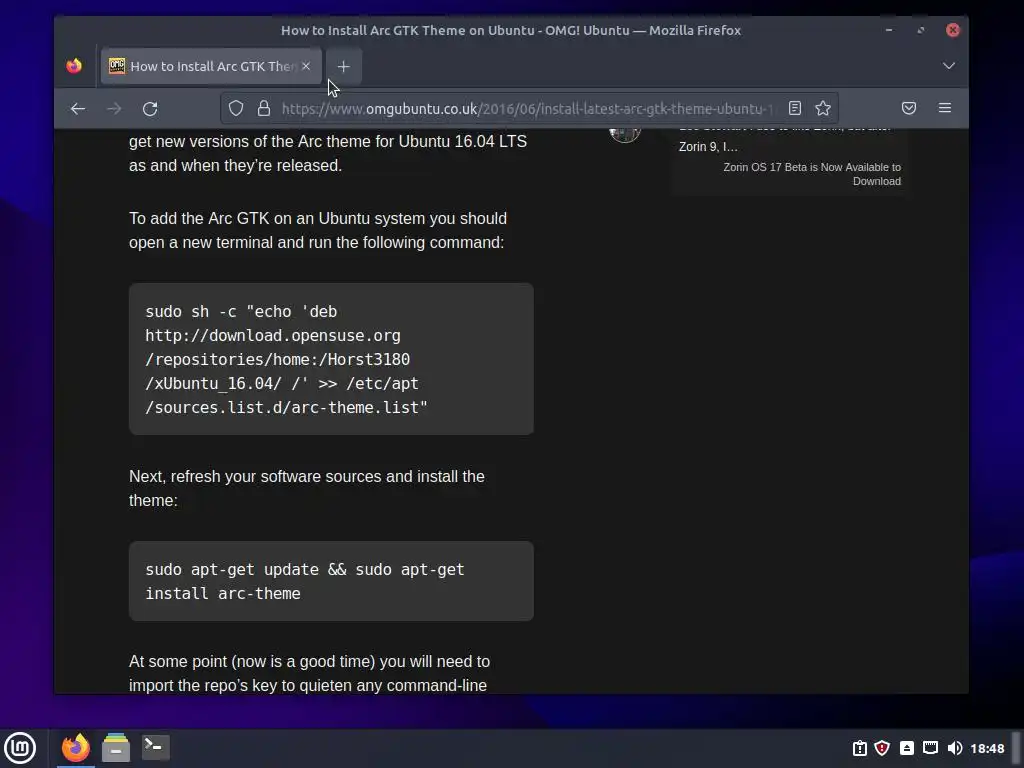The image size is (1024, 768).
Task: Open tracking protection shield info
Action: (236, 108)
